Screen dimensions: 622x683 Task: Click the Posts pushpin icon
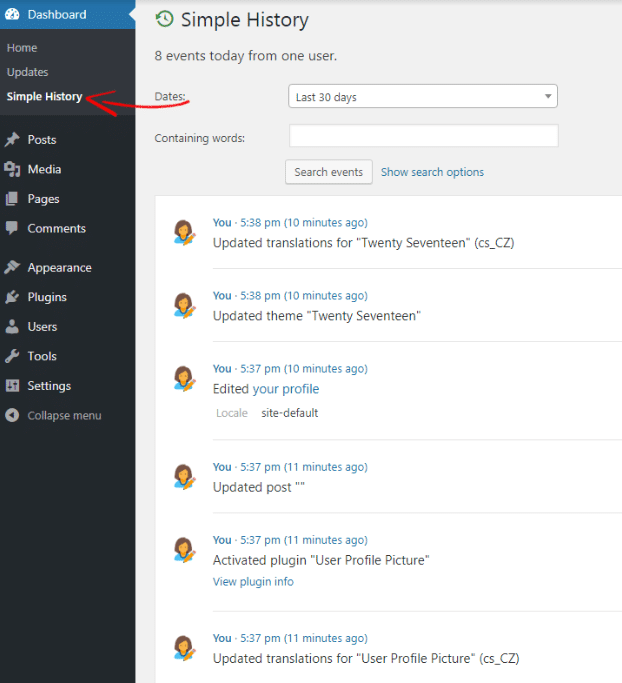coord(12,140)
